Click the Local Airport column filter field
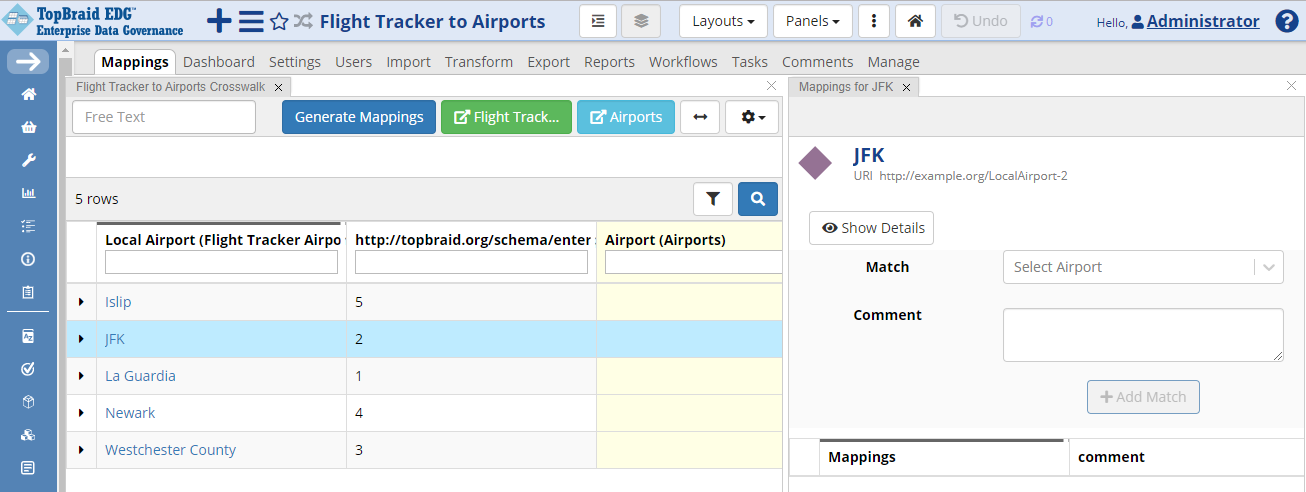 [x=221, y=262]
